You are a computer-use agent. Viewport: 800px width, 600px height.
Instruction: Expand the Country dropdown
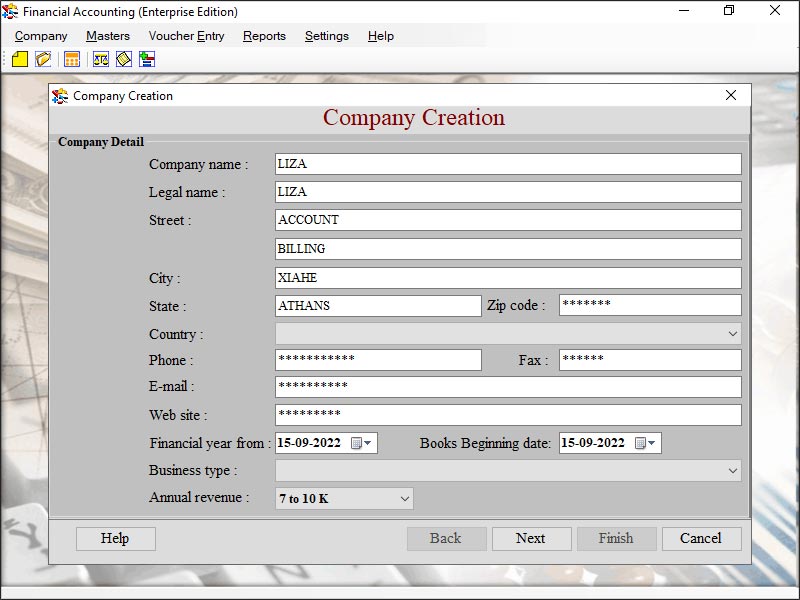[x=732, y=334]
